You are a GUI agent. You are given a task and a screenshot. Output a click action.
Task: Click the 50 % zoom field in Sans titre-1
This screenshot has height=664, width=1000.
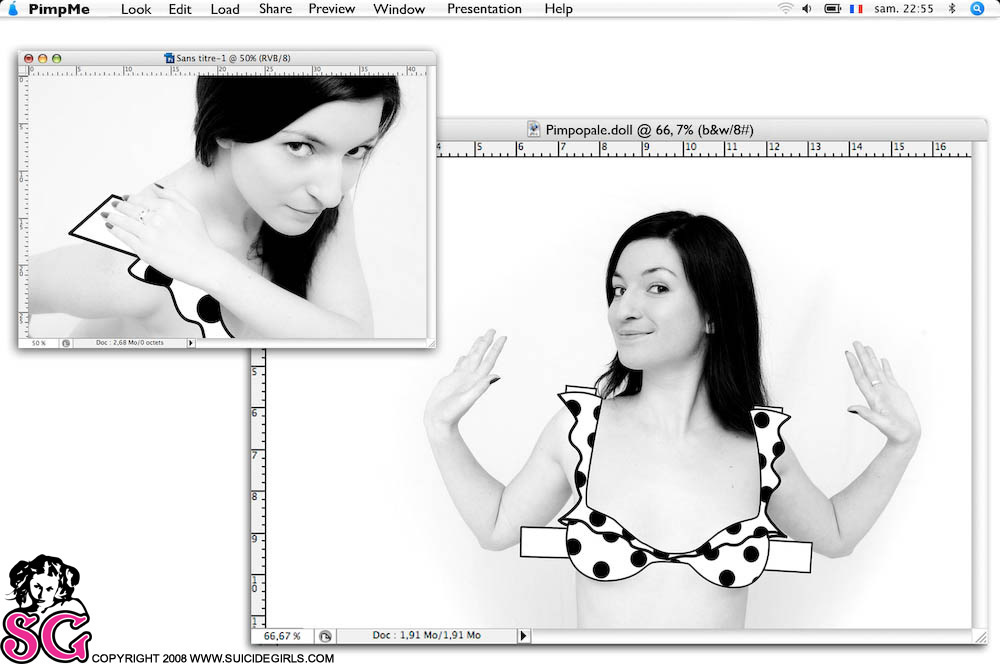tap(39, 343)
